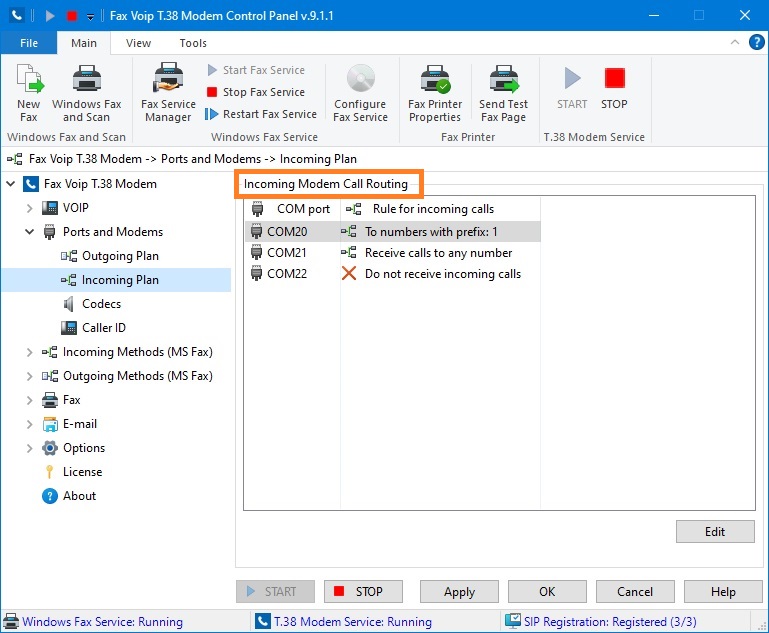769x633 pixels.
Task: Click 'Do not receive incoming calls' rule
Action: tap(443, 274)
